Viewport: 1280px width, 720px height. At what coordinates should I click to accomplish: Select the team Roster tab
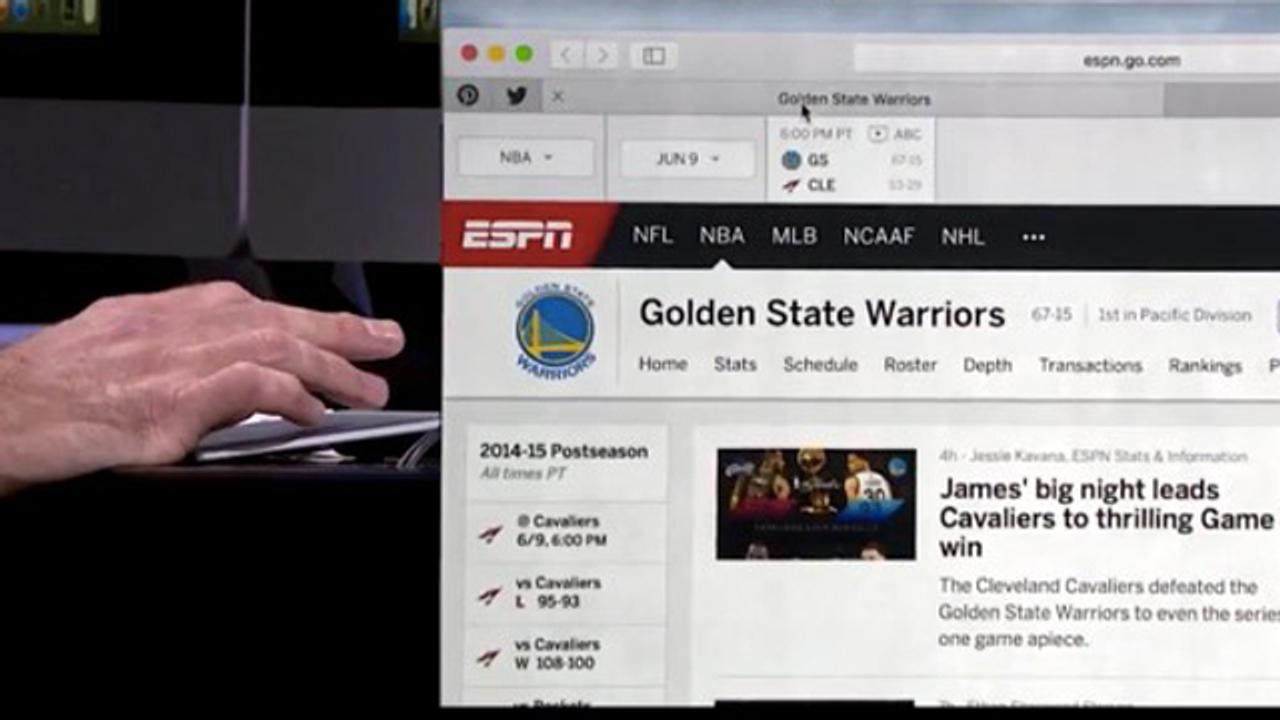click(x=910, y=365)
